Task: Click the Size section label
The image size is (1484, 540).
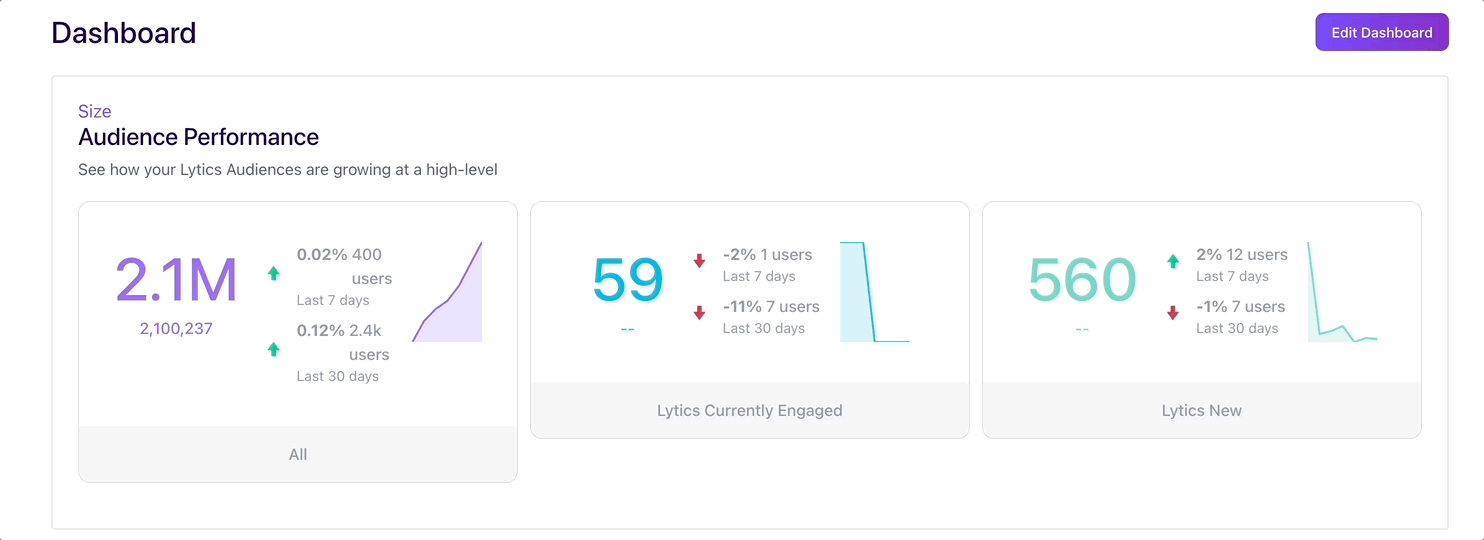Action: [95, 111]
